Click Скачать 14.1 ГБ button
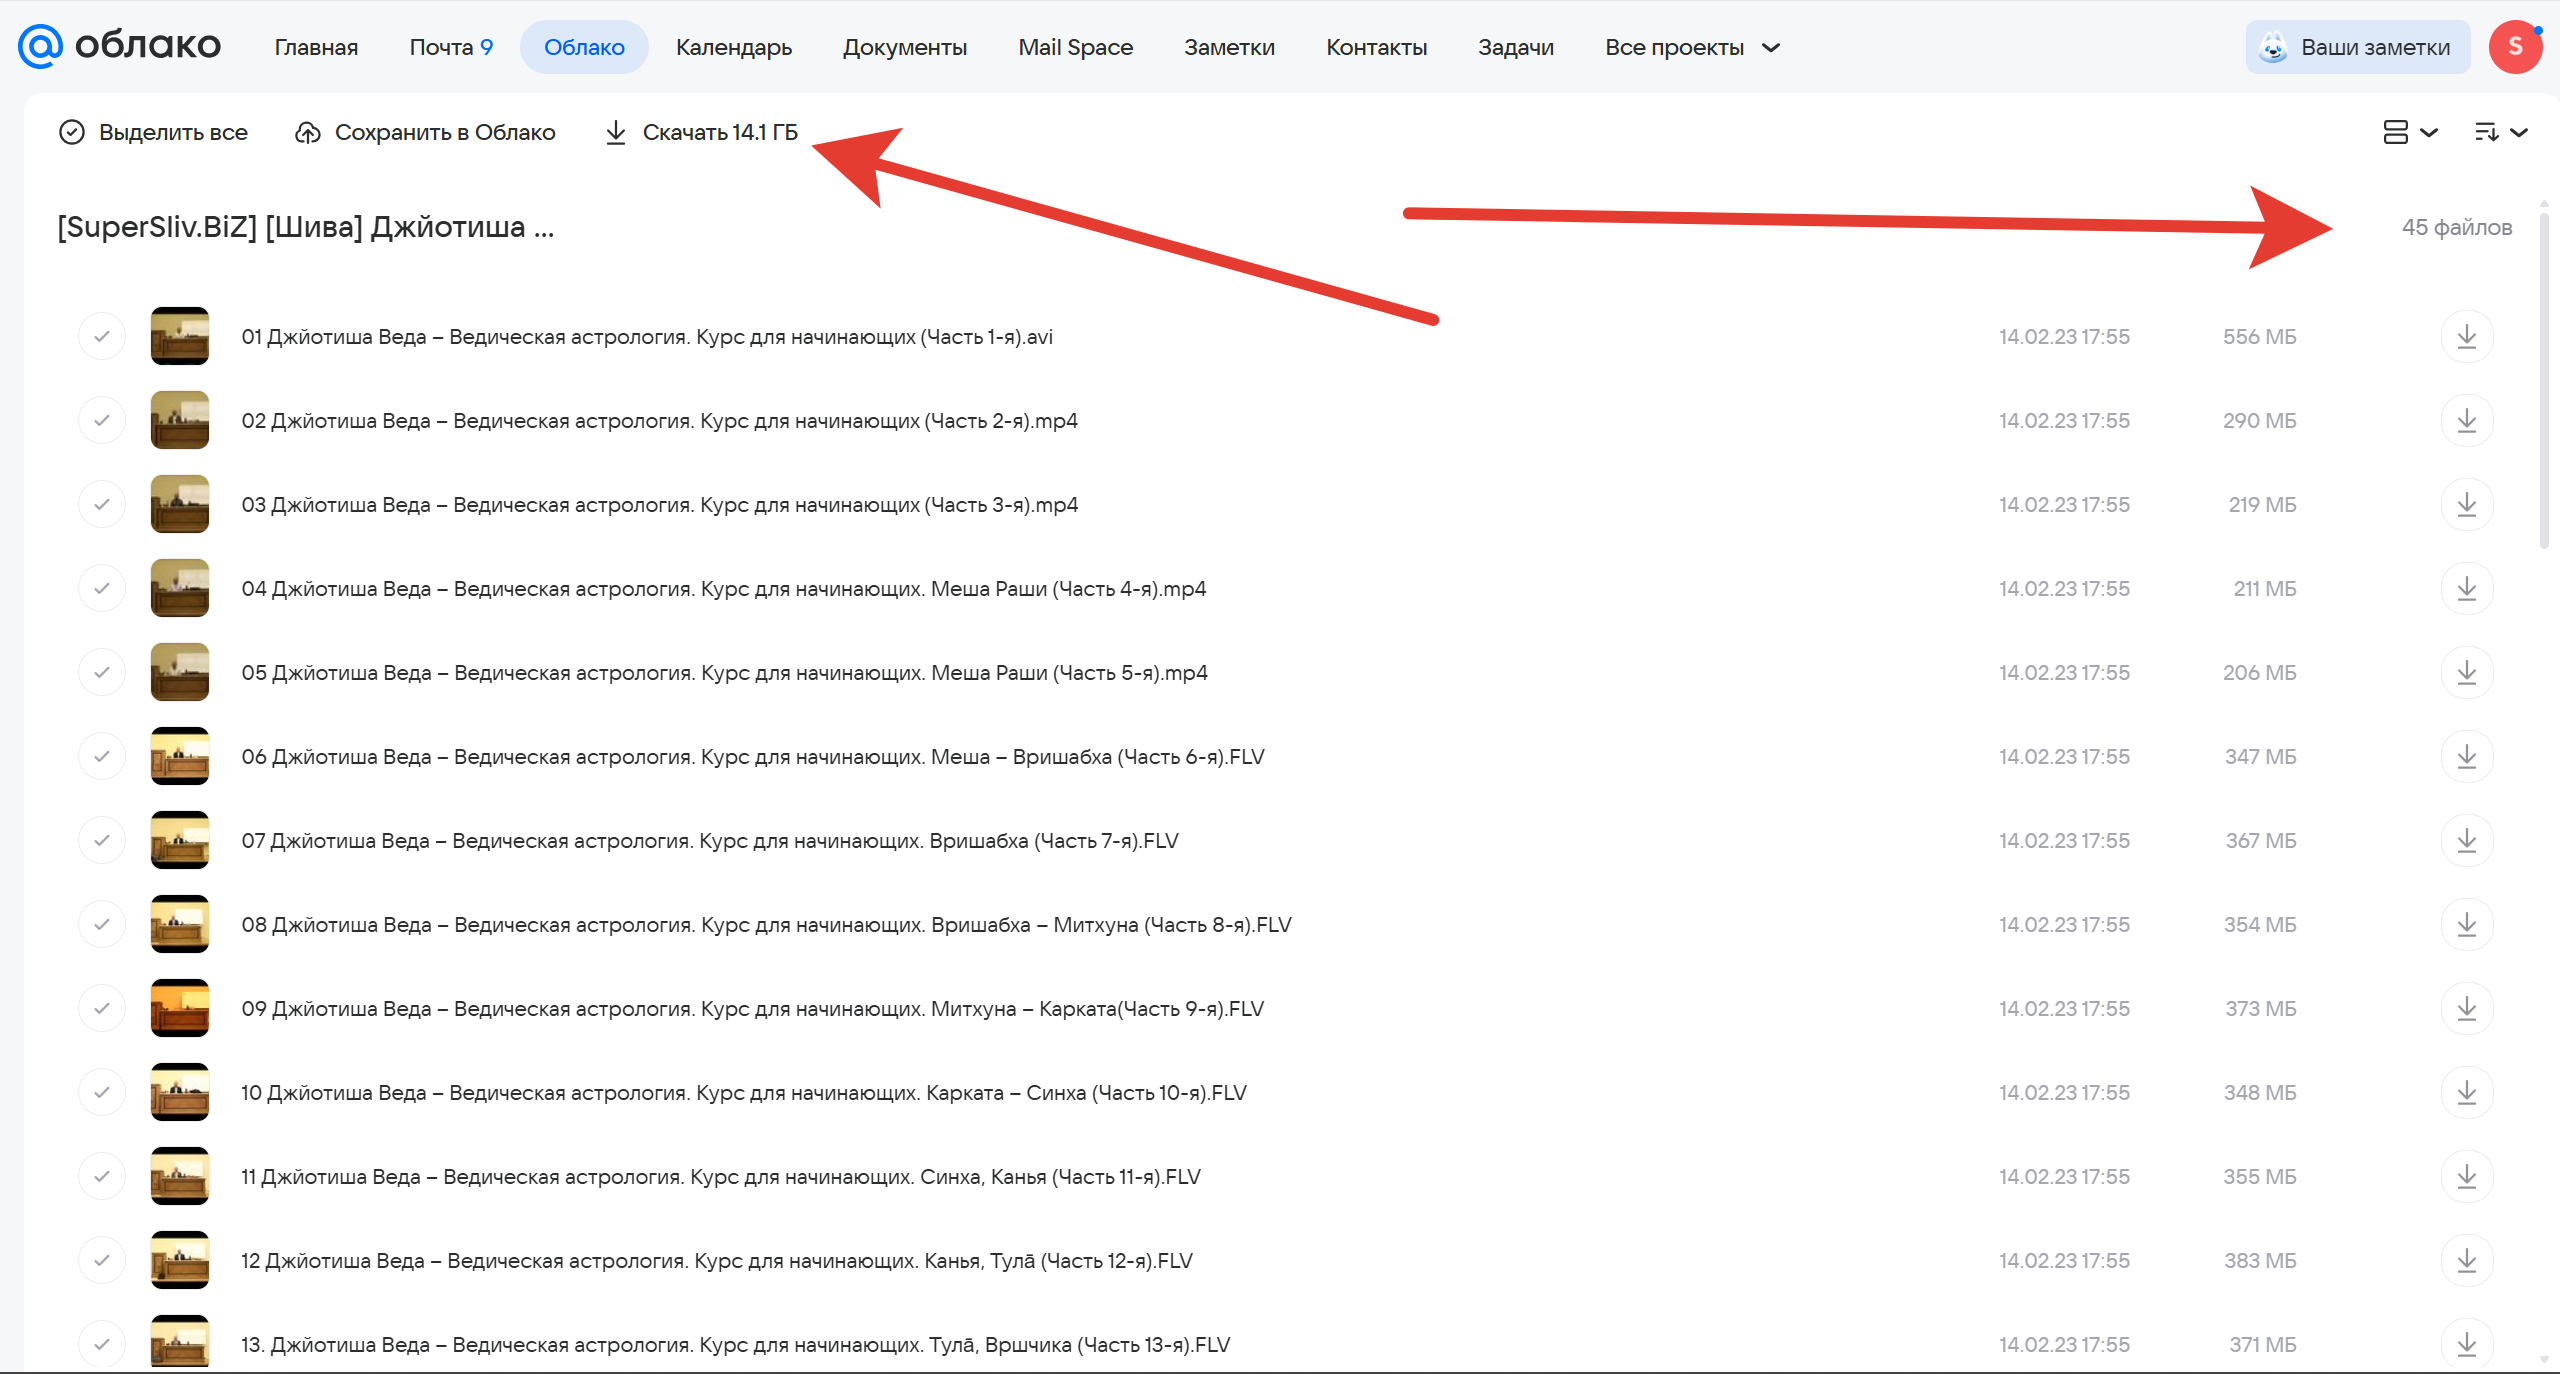Image resolution: width=2560 pixels, height=1374 pixels. pos(701,132)
